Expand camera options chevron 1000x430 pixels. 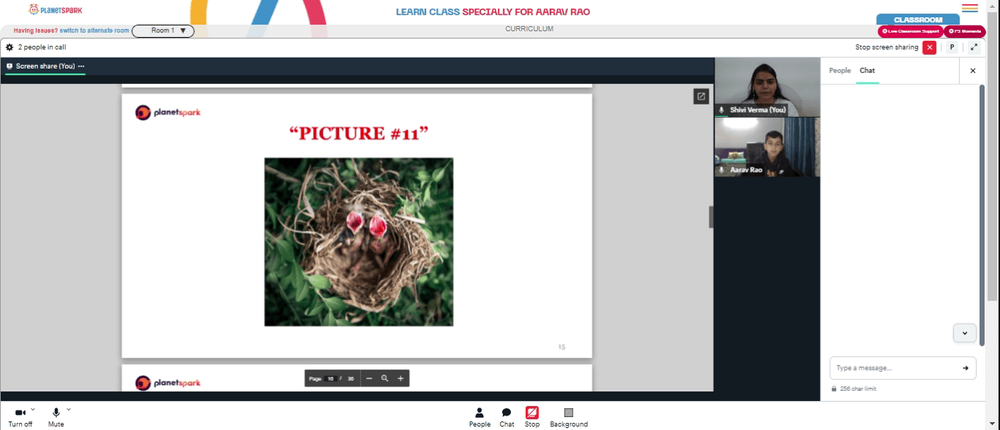[x=33, y=410]
